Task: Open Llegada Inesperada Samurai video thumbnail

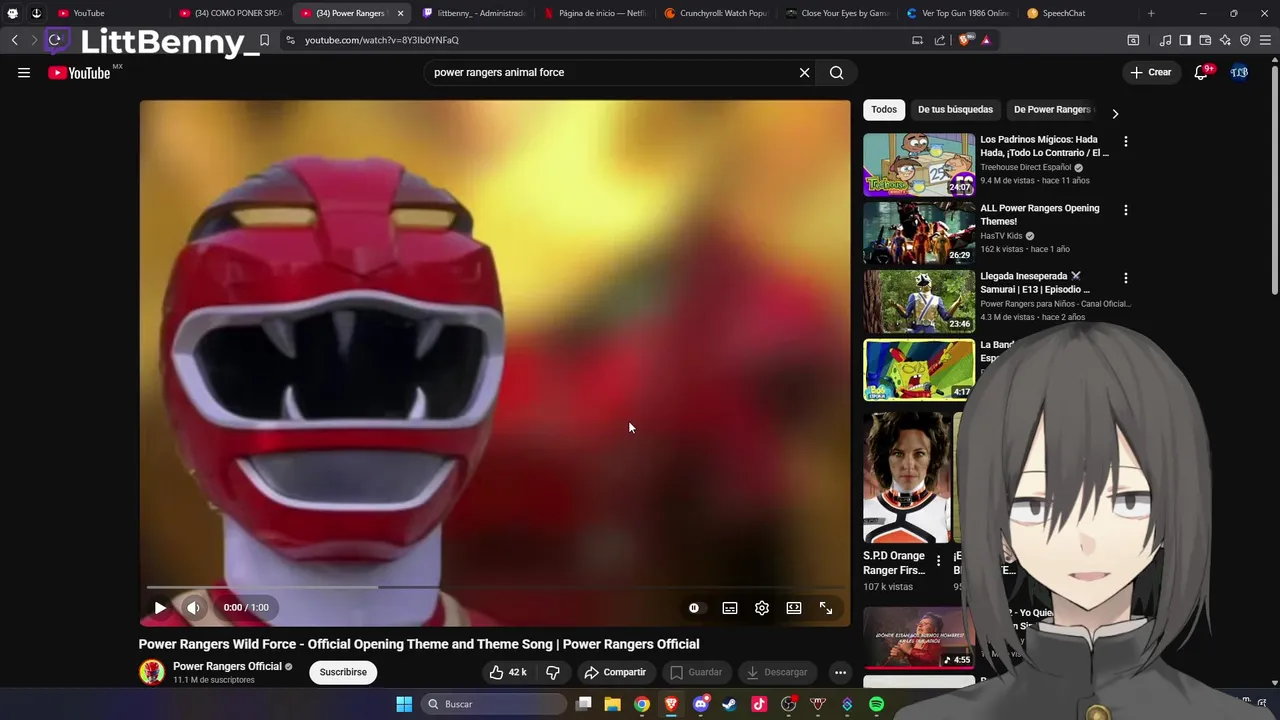Action: (919, 301)
